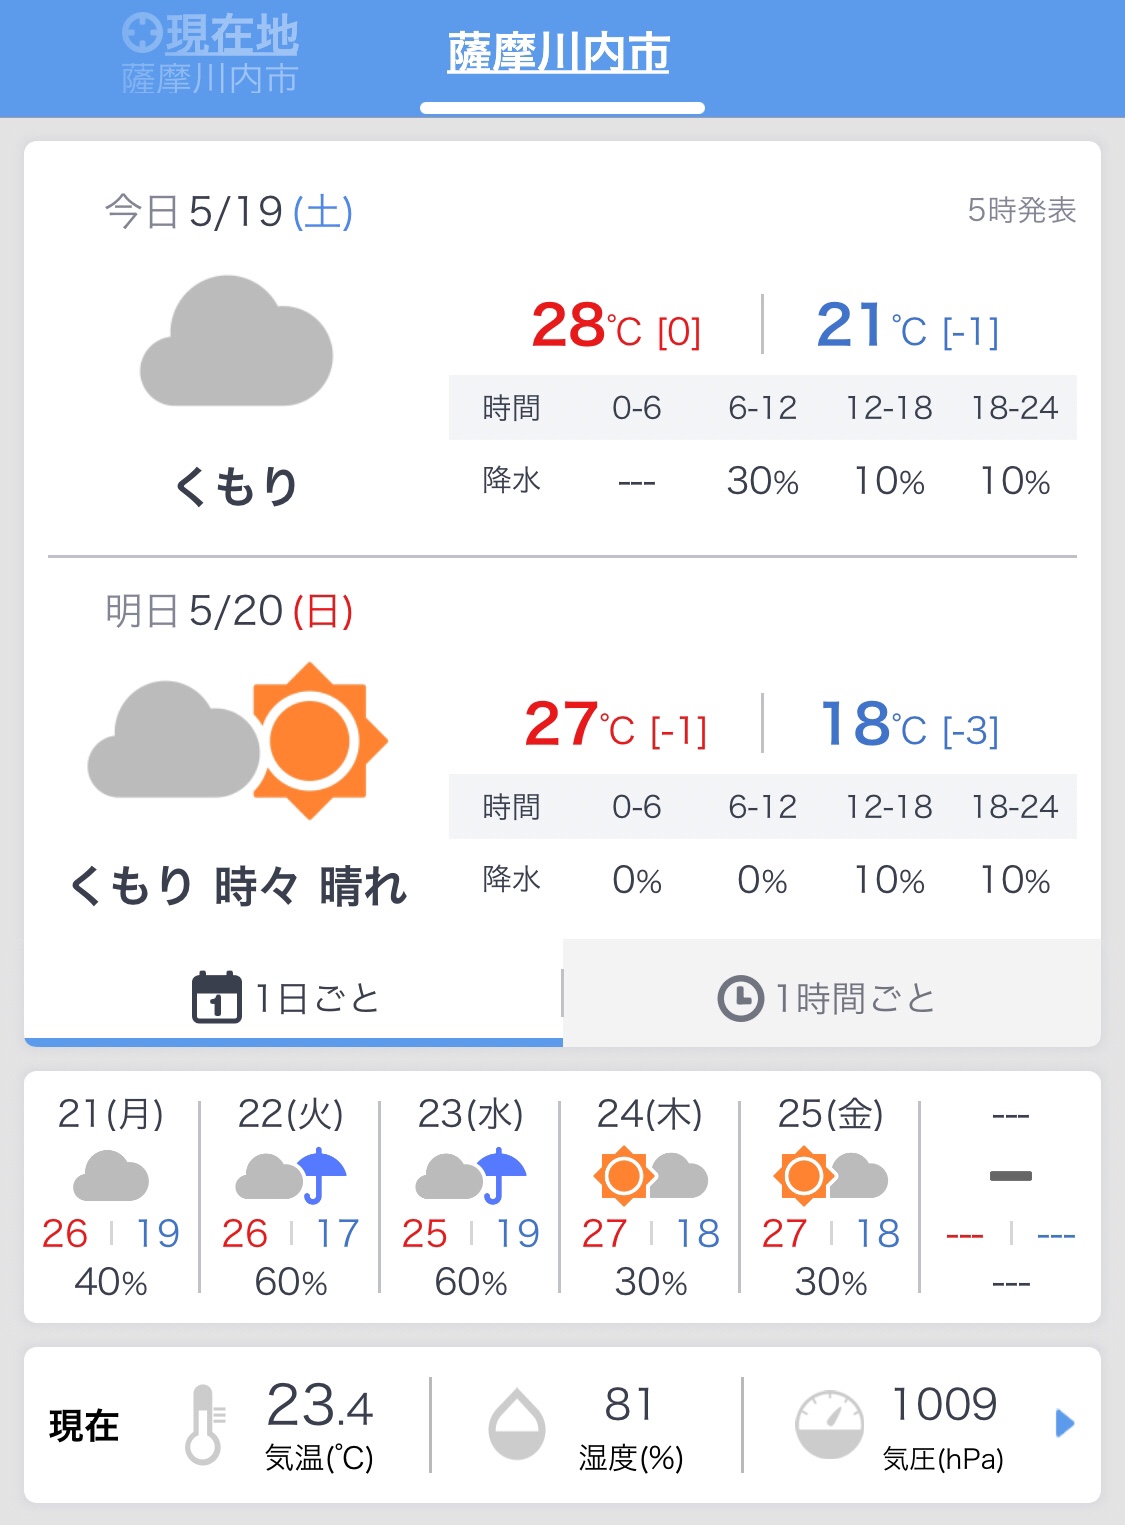Tap the pressure gauge icon
Viewport: 1125px width, 1525px height.
(x=829, y=1424)
